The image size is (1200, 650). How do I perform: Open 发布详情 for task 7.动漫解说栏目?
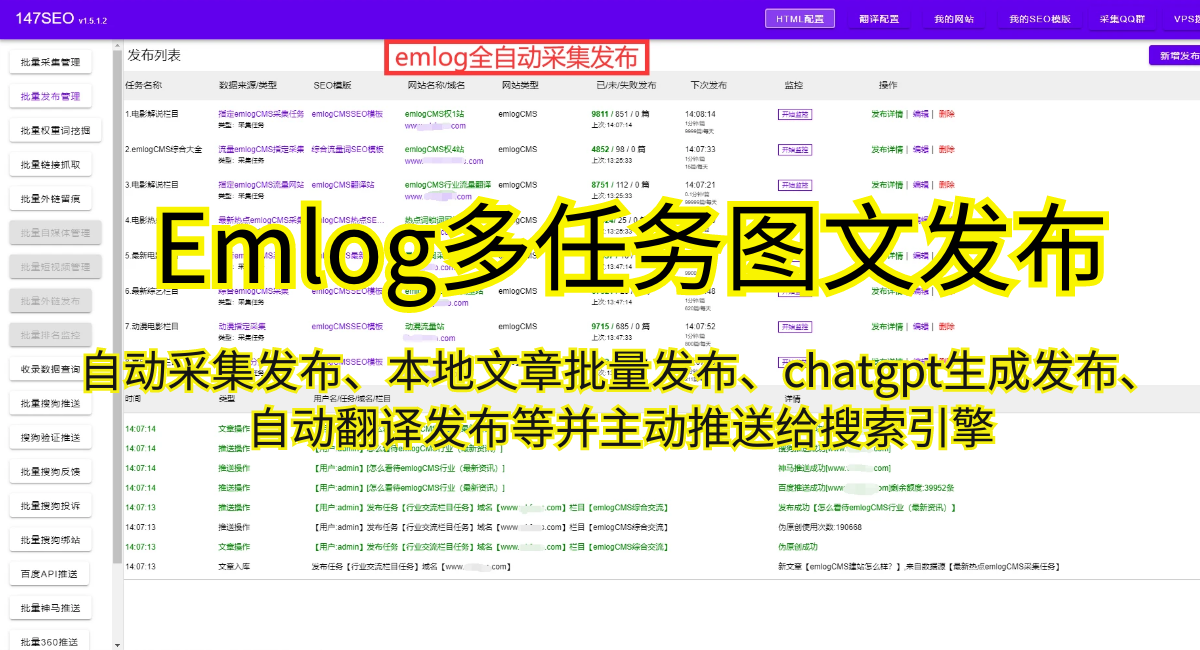[887, 327]
